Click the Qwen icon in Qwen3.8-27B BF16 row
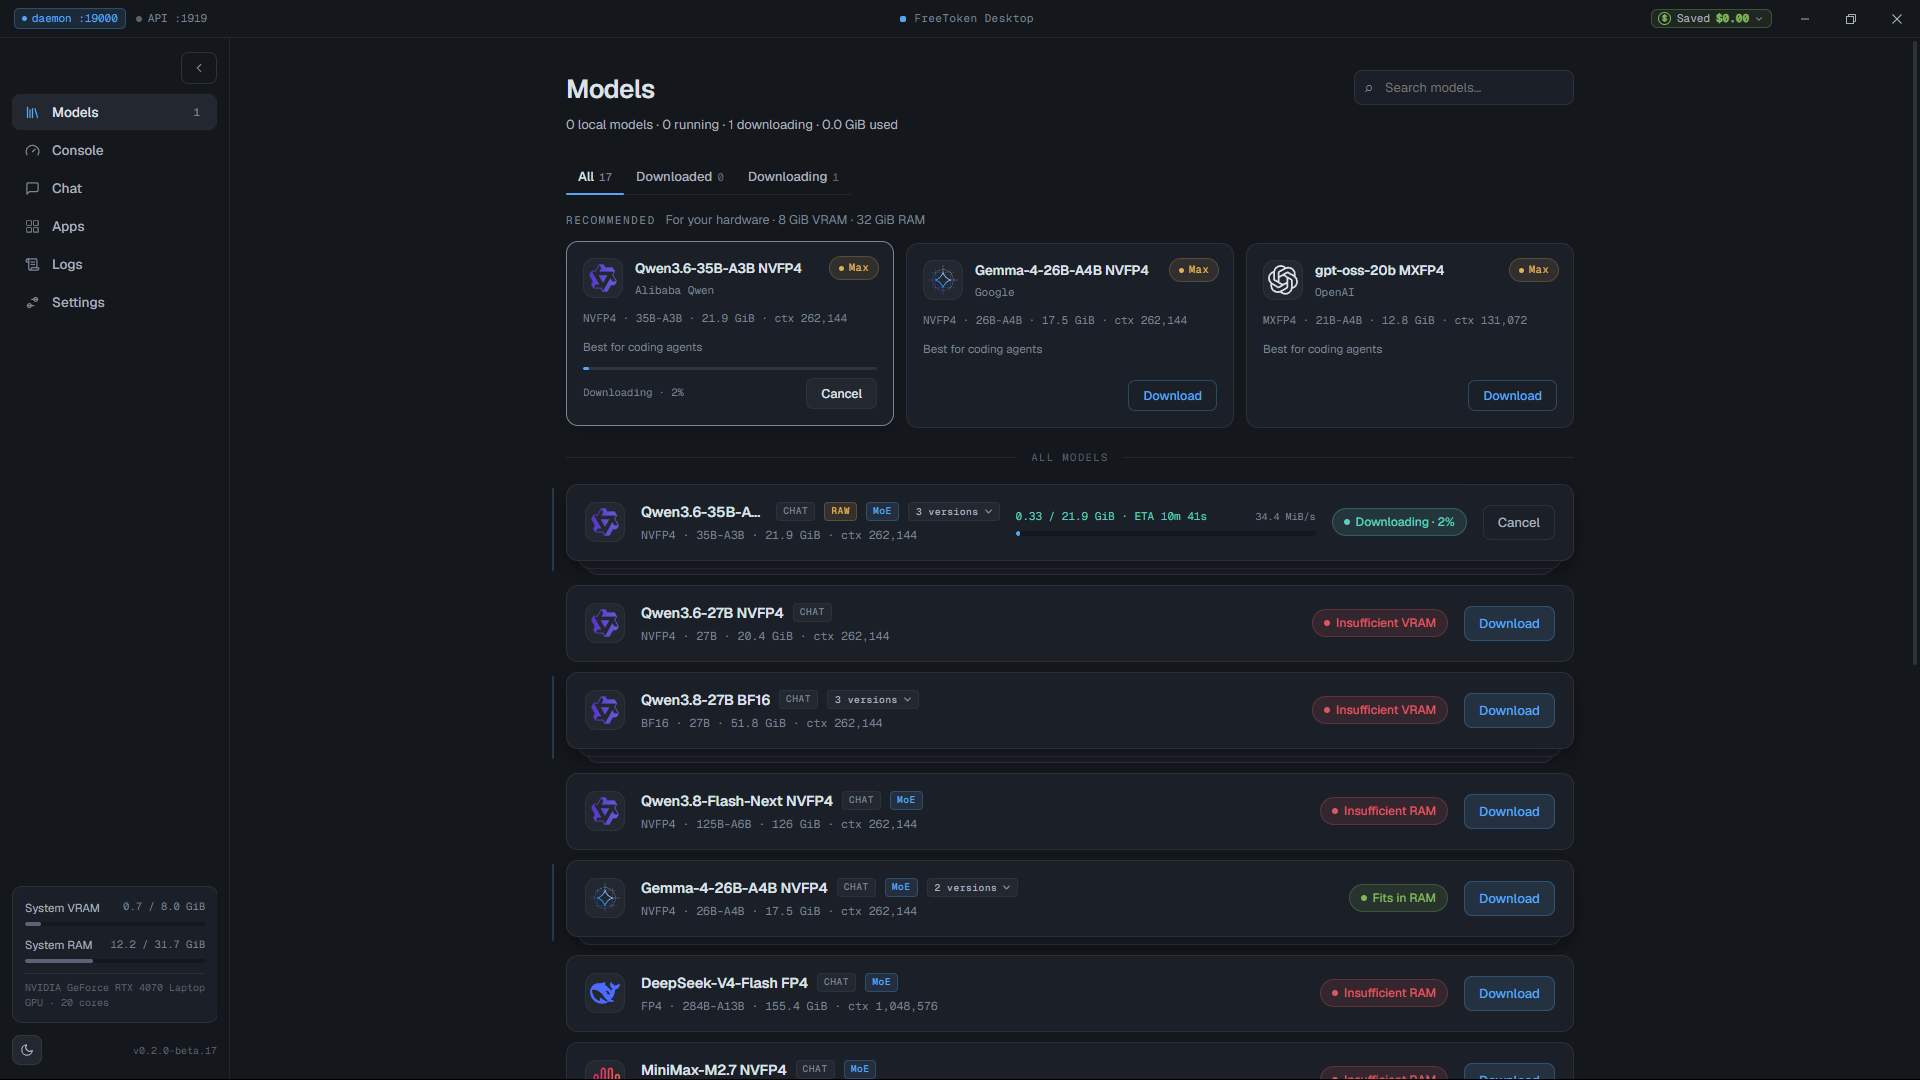The height and width of the screenshot is (1080, 1920). [605, 710]
